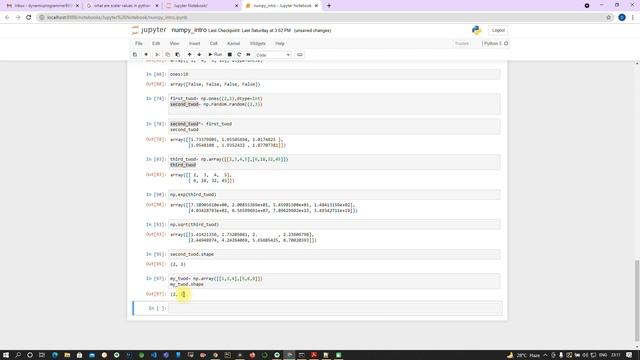Open the File menu
Screen dimensions: 640x360
[139, 43]
